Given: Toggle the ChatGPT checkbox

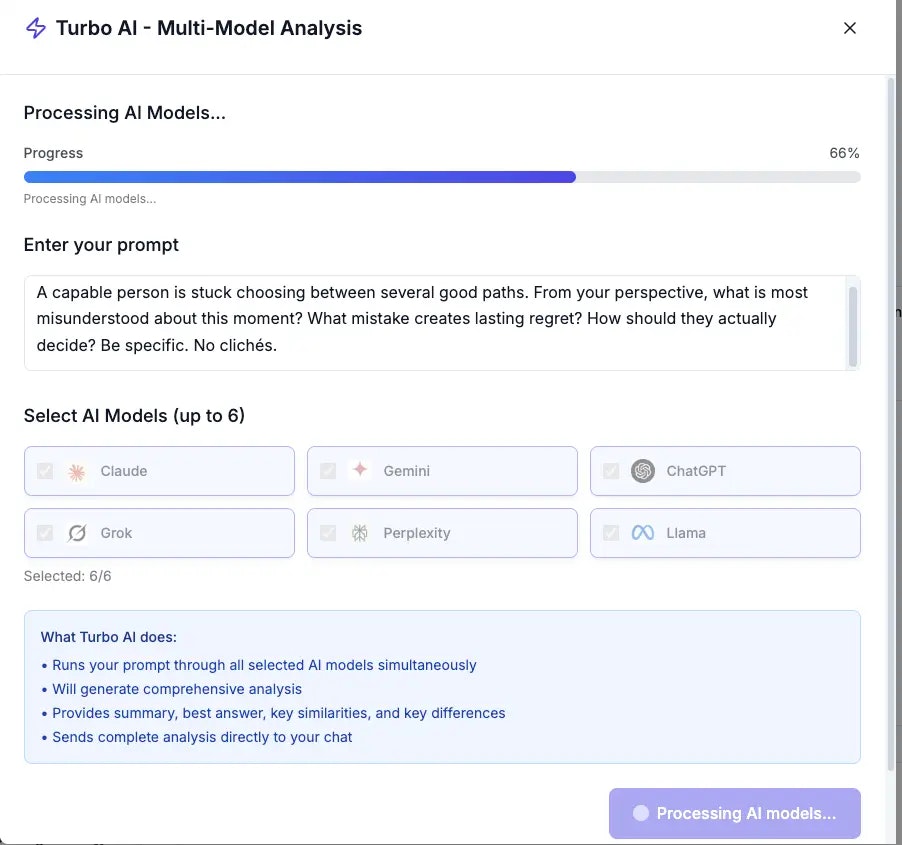Looking at the screenshot, I should tap(611, 471).
